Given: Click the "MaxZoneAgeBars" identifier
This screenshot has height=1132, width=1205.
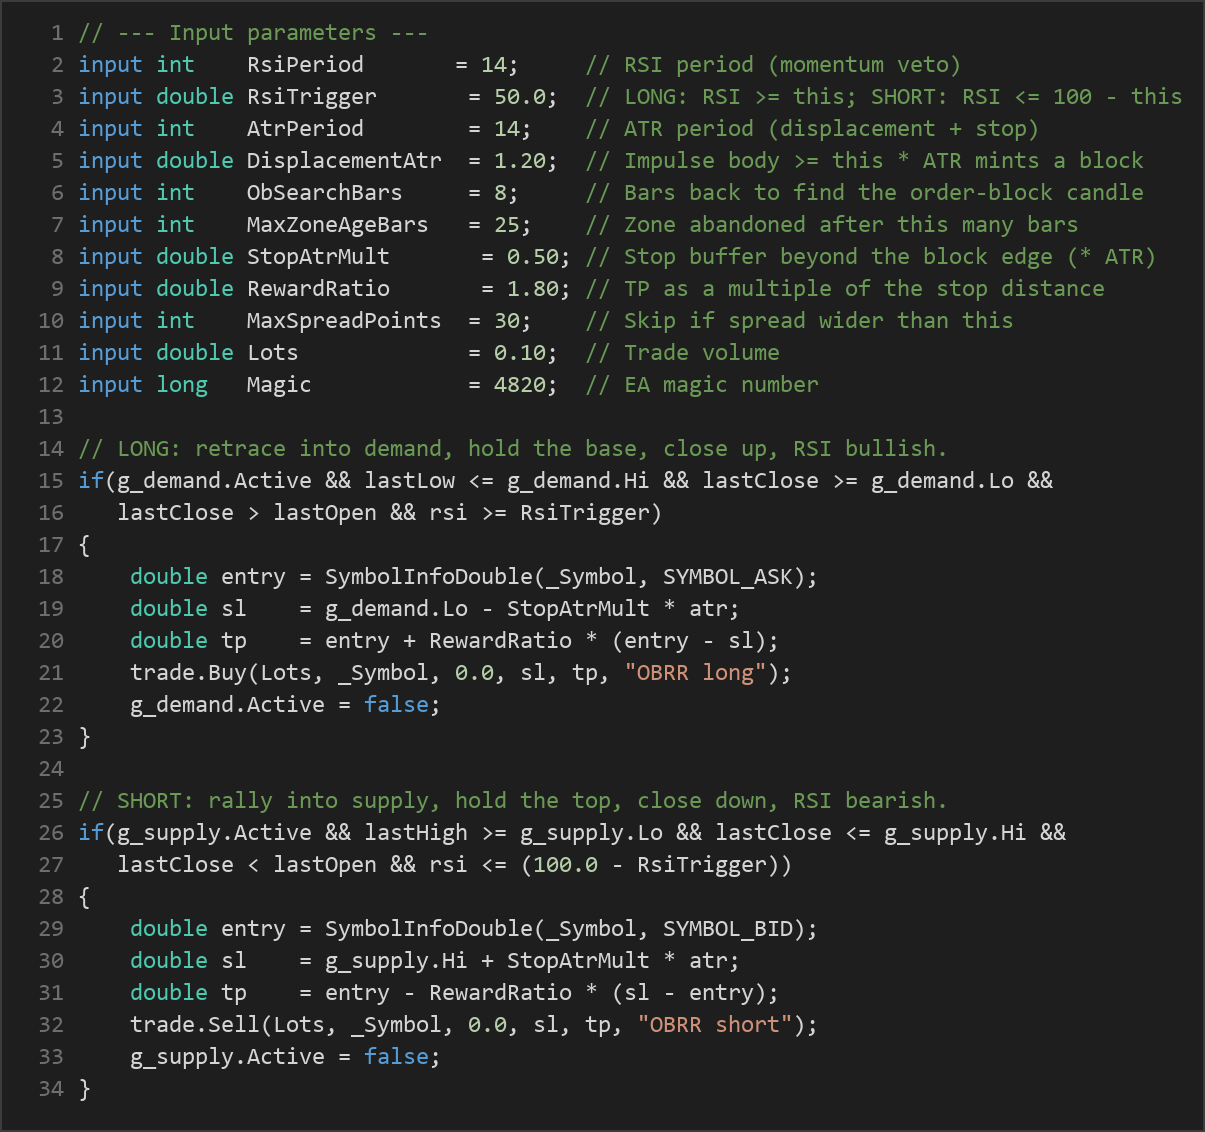Looking at the screenshot, I should 337,225.
